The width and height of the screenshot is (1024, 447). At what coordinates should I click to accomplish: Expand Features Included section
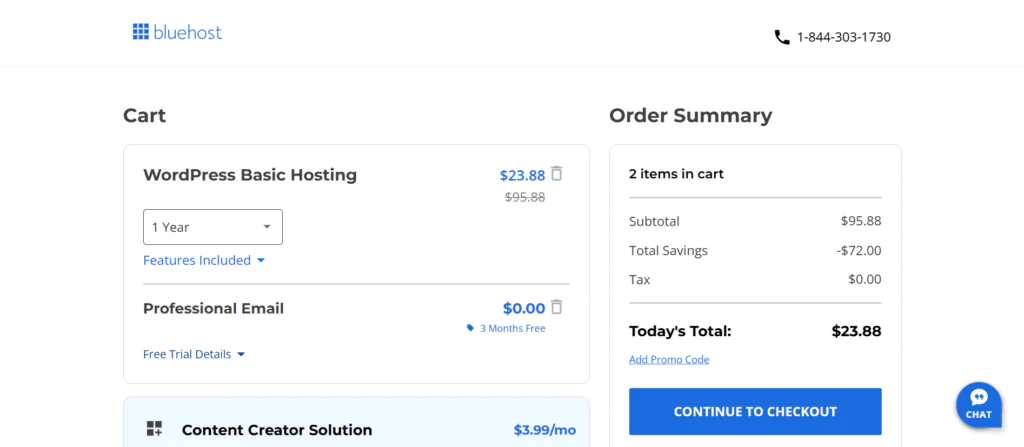pos(204,260)
